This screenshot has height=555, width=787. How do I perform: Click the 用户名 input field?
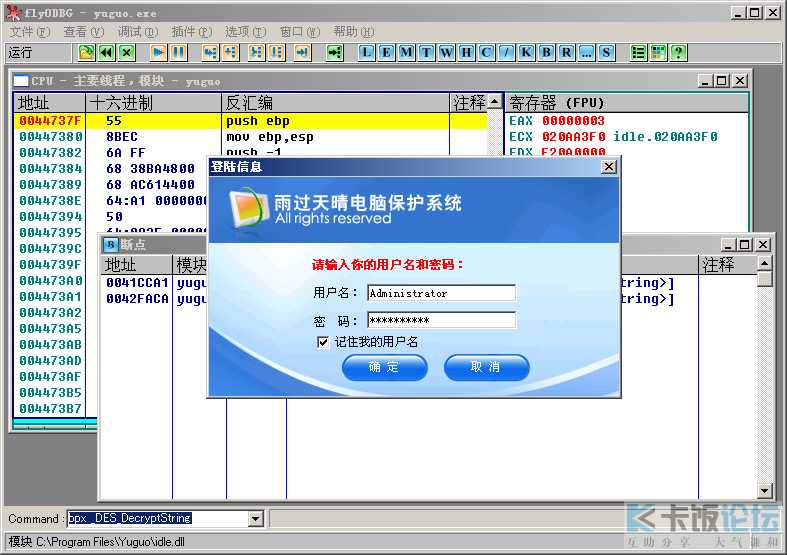(441, 293)
